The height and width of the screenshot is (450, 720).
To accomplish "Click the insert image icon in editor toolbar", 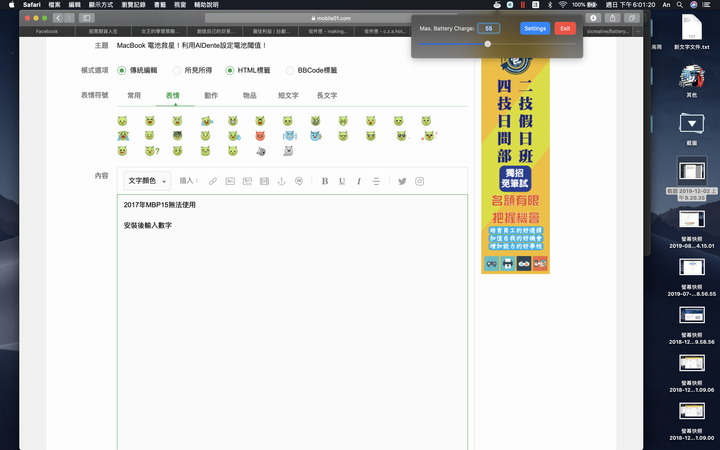I will pyautogui.click(x=230, y=181).
